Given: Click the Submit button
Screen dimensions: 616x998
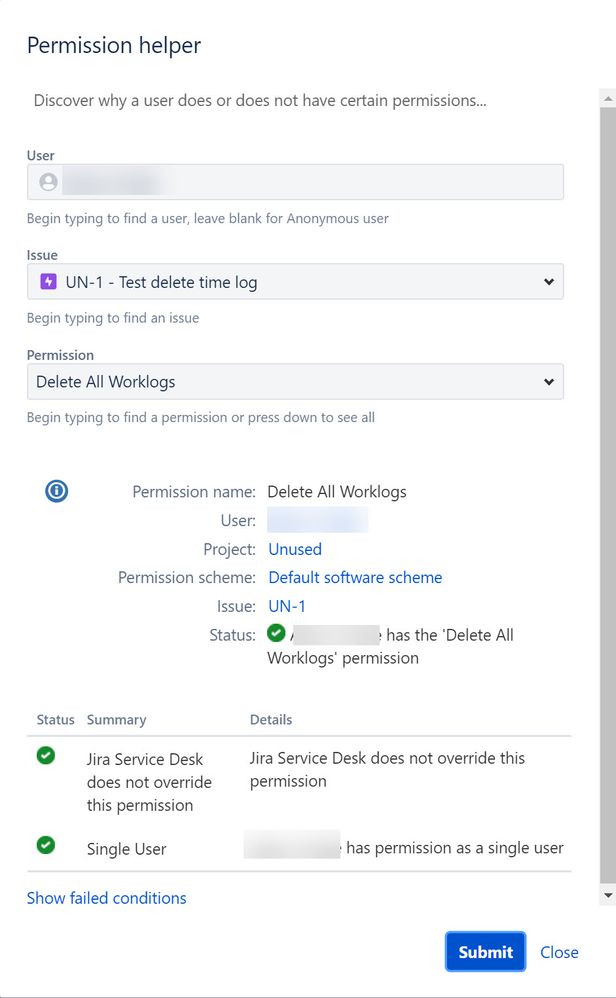Looking at the screenshot, I should (486, 952).
